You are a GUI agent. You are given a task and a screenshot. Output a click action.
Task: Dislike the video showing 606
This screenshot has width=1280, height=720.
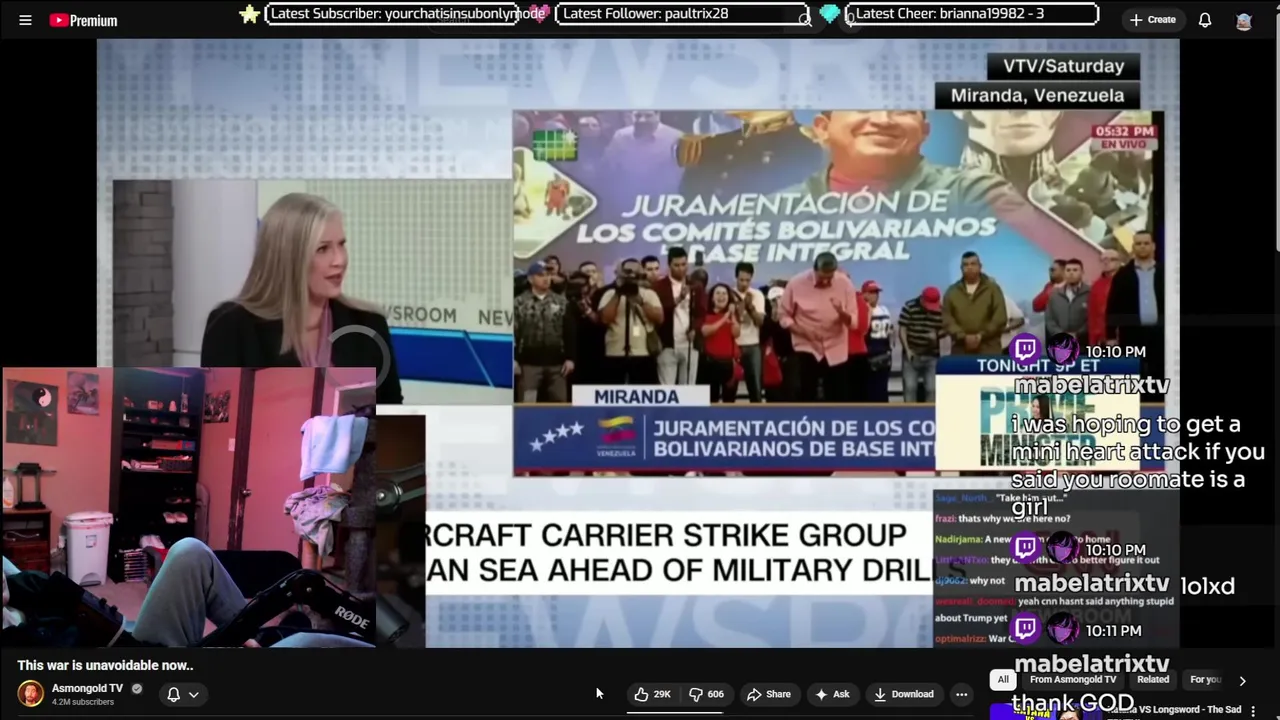[x=707, y=694]
